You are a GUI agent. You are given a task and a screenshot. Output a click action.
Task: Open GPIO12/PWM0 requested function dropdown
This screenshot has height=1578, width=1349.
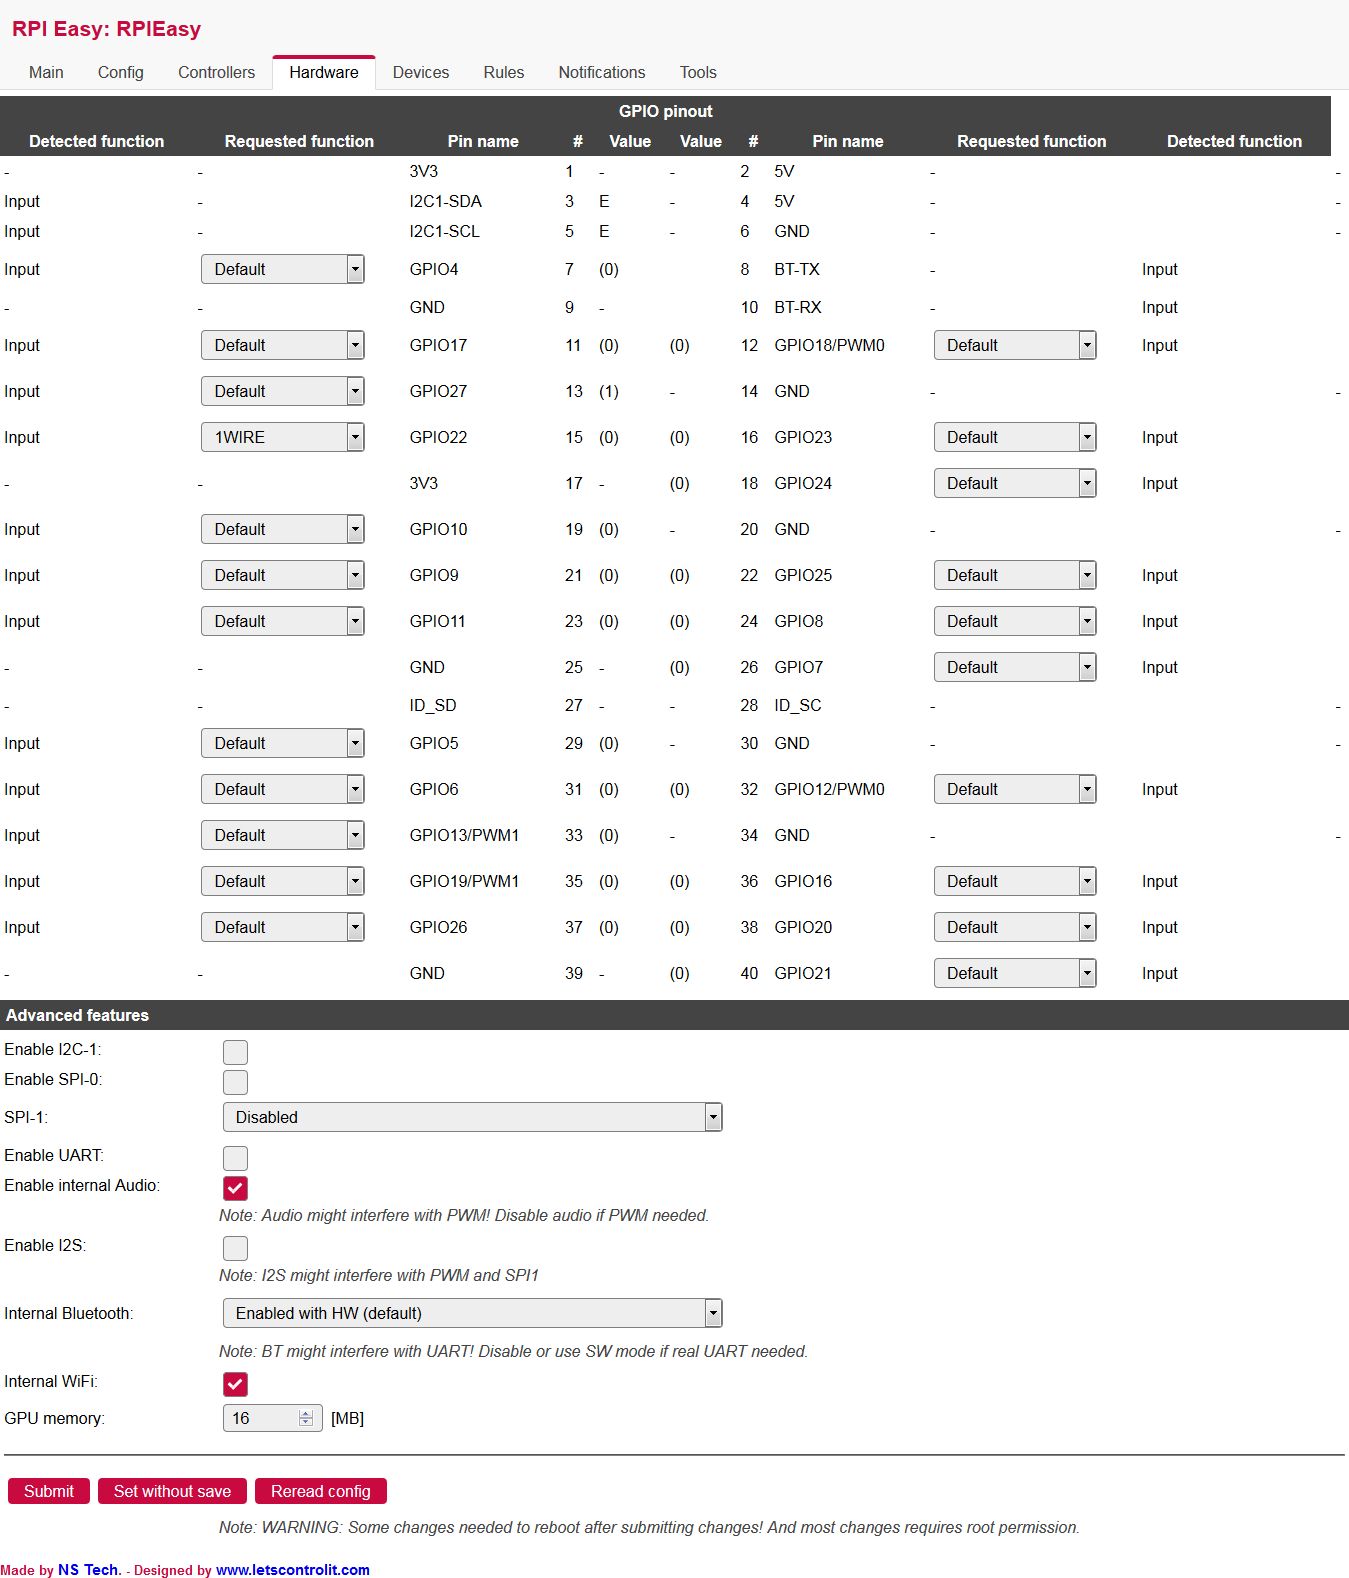point(1015,789)
